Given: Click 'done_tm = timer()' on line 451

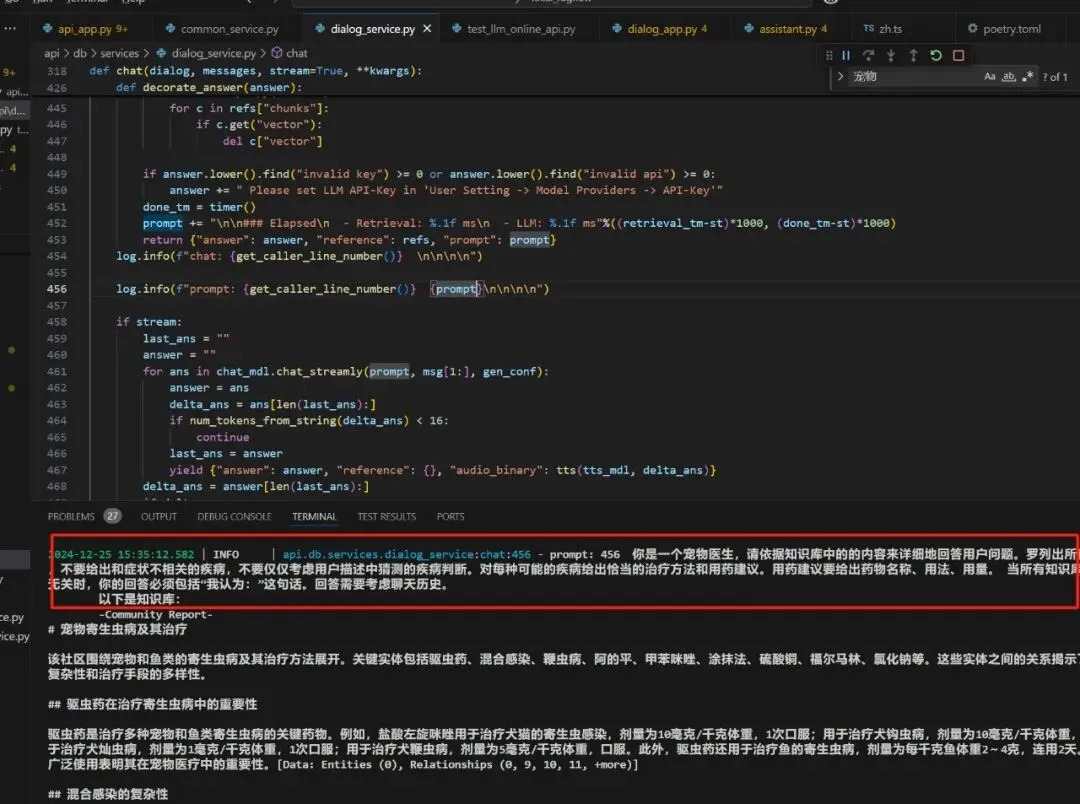Looking at the screenshot, I should point(199,207).
